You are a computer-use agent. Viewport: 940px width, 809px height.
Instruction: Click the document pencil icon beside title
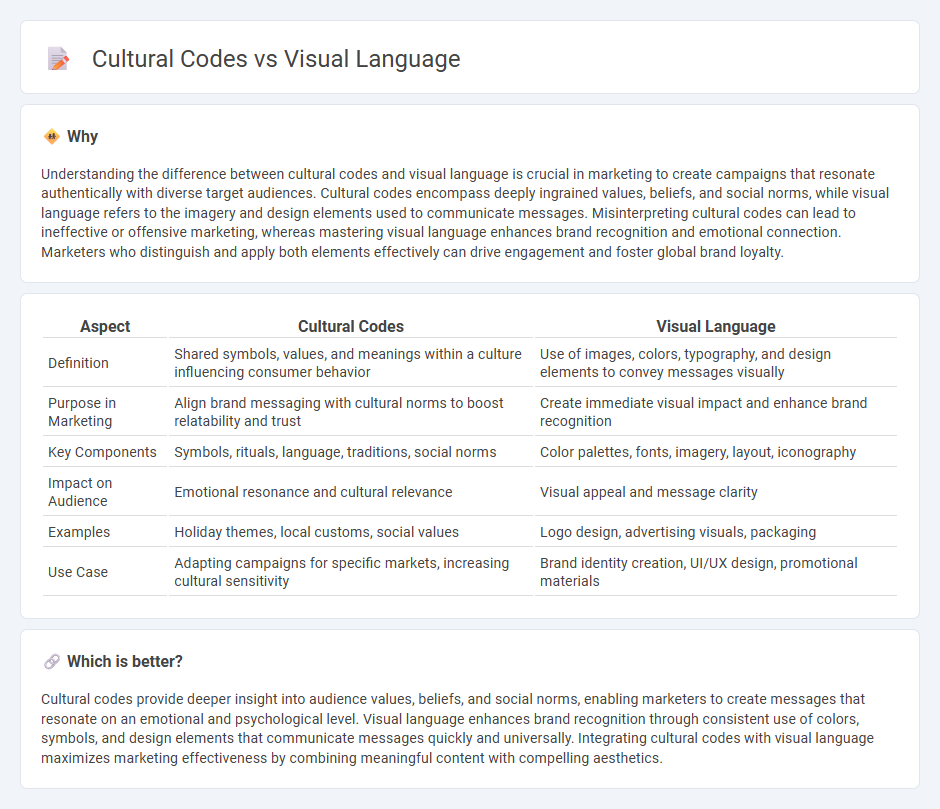click(58, 59)
